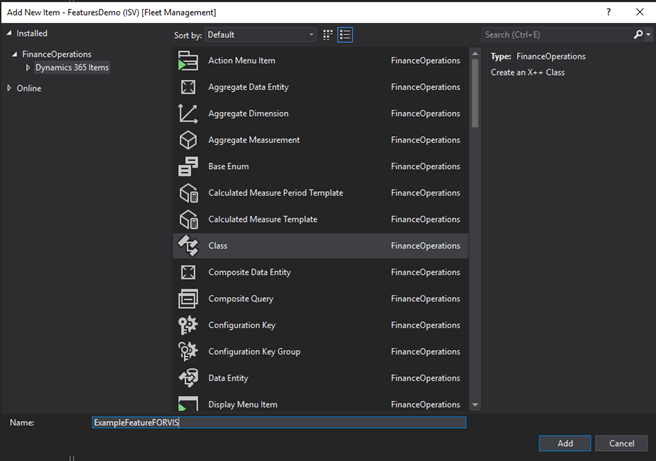Viewport: 656px width, 461px height.
Task: Select Composite Query in the list
Action: [x=240, y=299]
